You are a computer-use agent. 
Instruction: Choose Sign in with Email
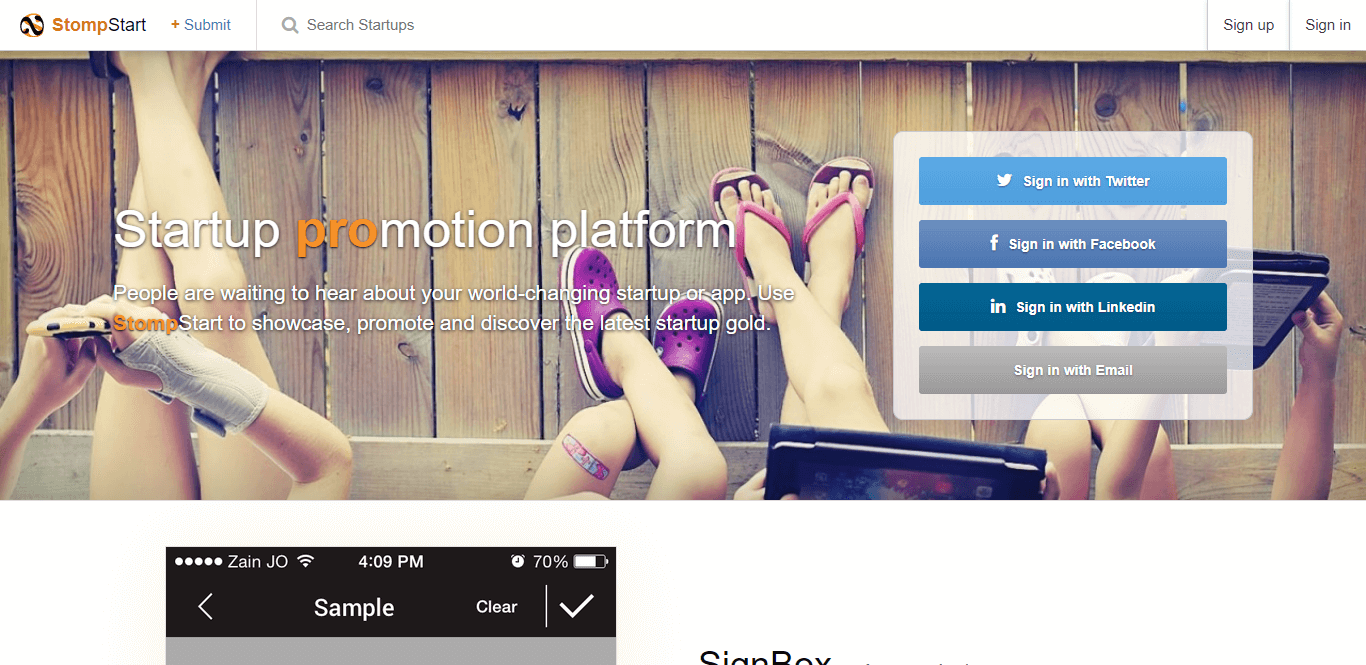coord(1073,370)
